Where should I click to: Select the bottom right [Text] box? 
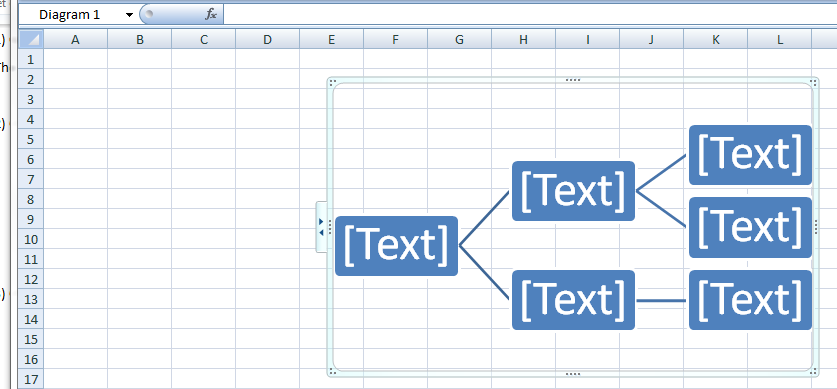coord(751,300)
